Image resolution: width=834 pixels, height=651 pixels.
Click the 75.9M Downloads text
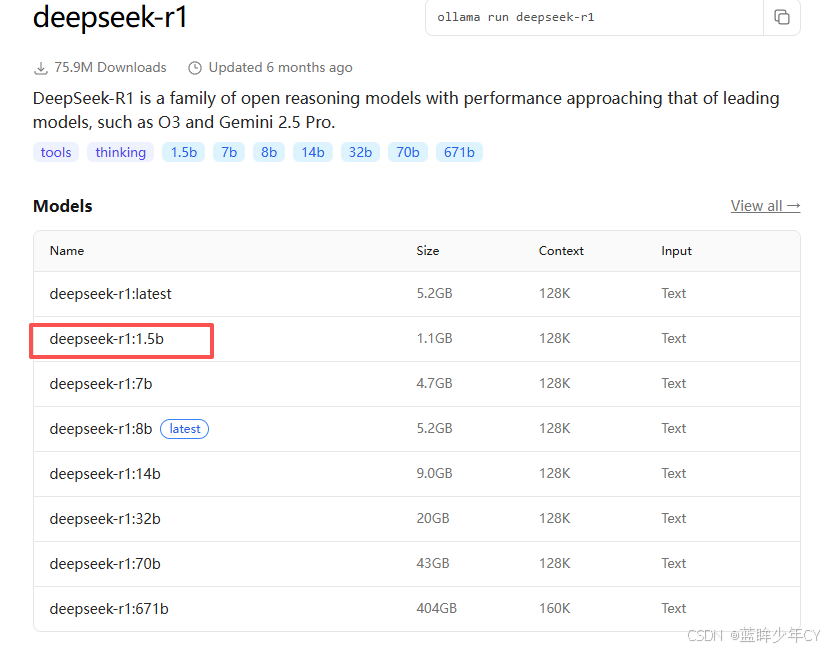click(x=111, y=68)
